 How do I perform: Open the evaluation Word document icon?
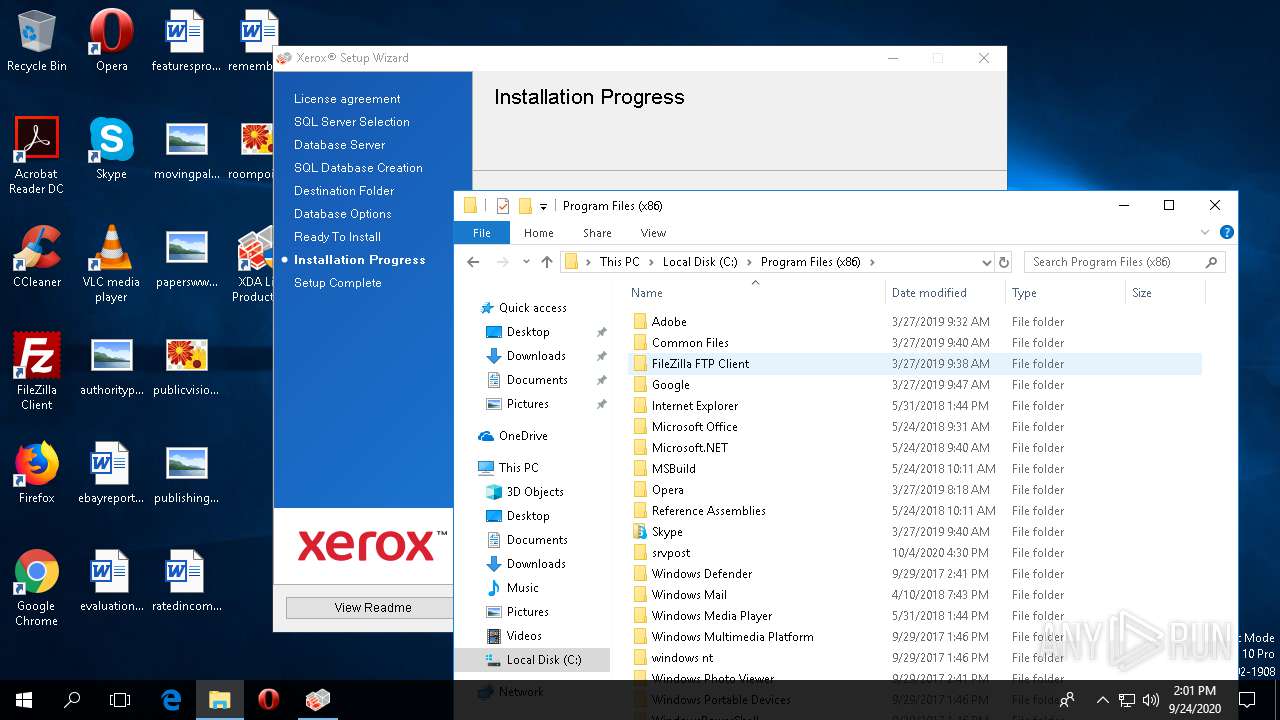(x=111, y=582)
